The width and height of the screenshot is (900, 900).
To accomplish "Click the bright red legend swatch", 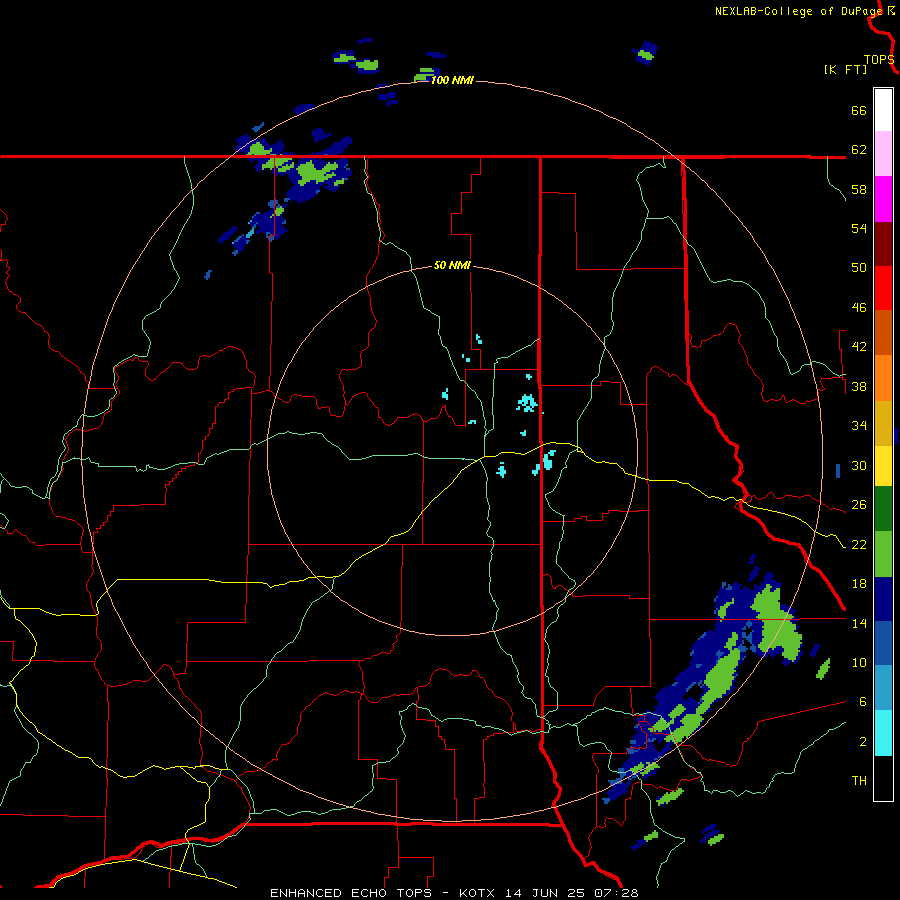I will (x=883, y=288).
